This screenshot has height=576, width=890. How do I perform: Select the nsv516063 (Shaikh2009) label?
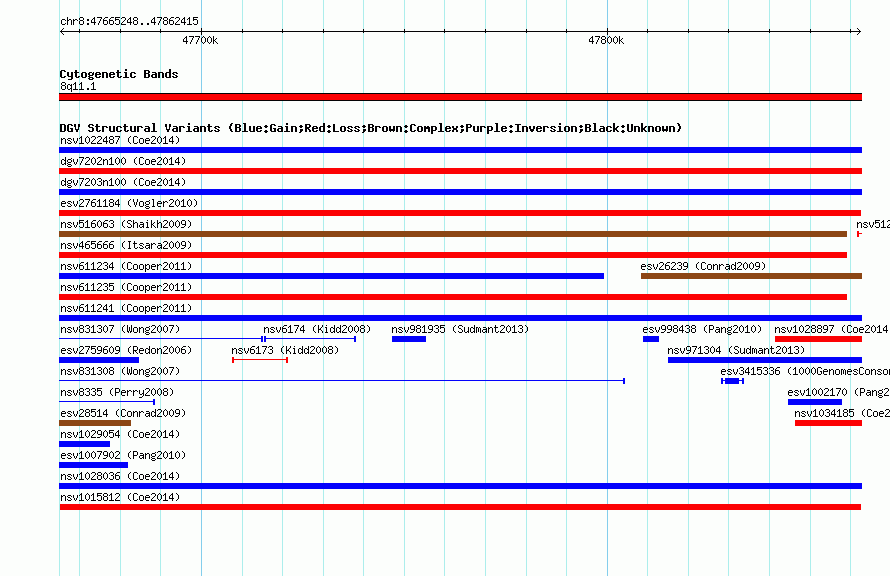pyautogui.click(x=126, y=224)
